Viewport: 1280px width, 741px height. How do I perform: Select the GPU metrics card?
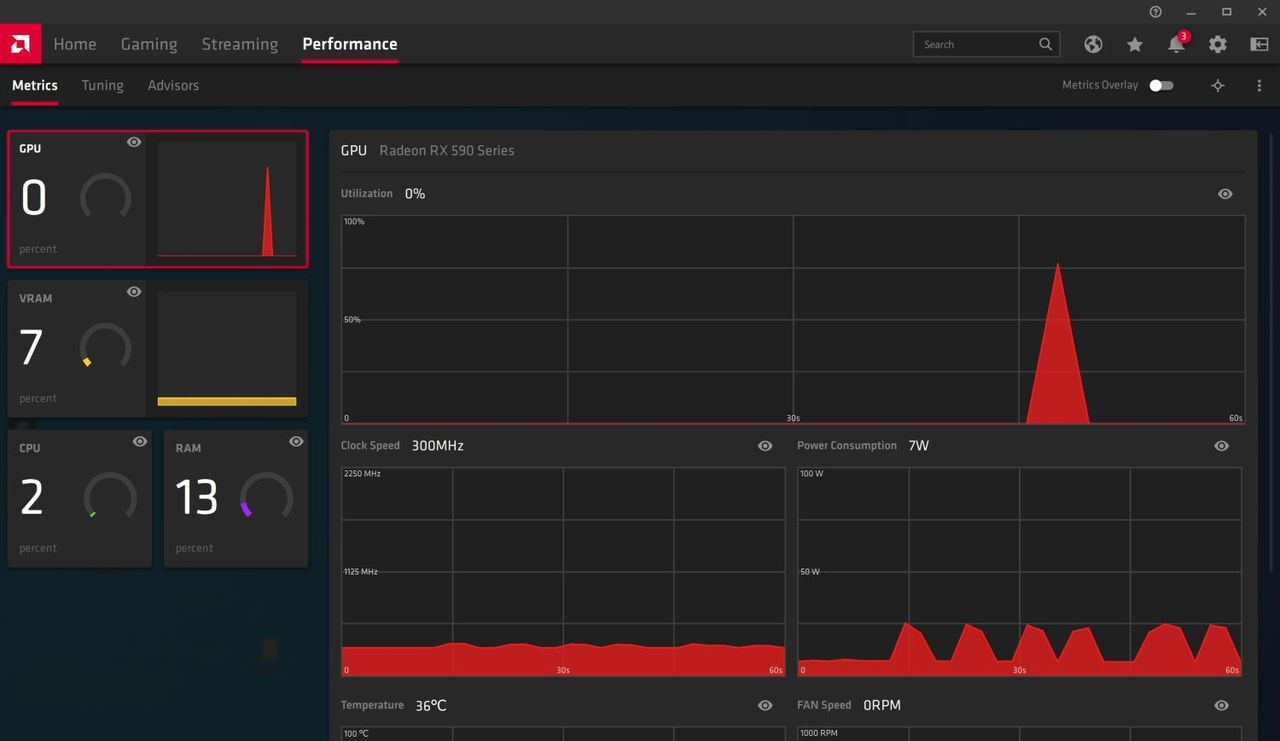[158, 199]
